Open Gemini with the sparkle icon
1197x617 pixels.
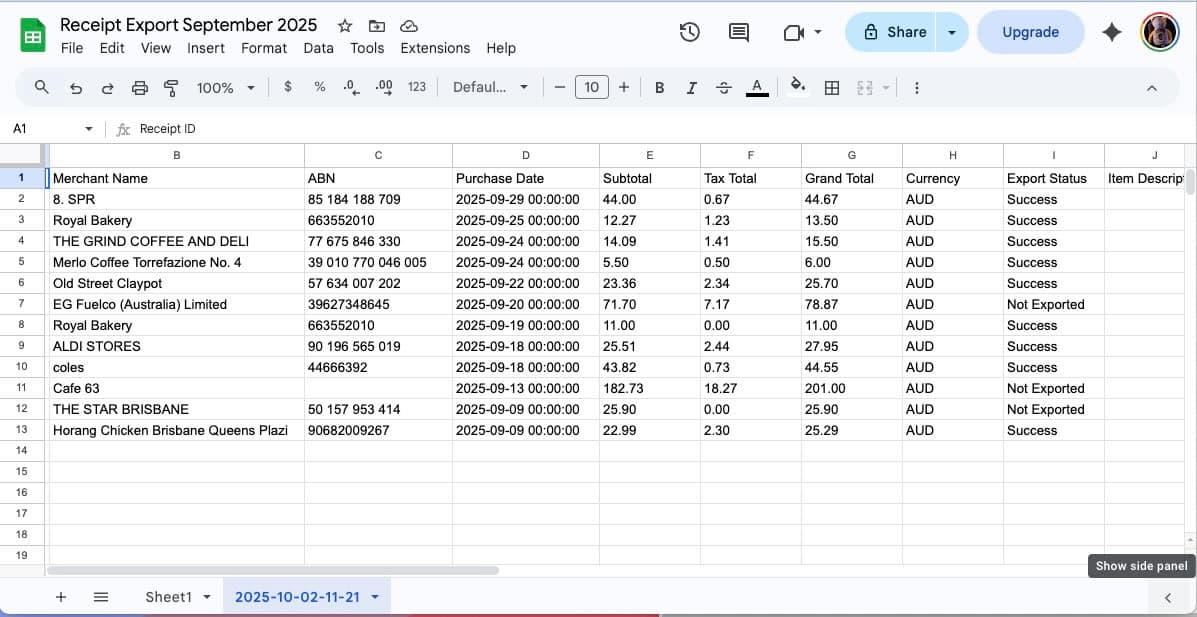[x=1112, y=31]
